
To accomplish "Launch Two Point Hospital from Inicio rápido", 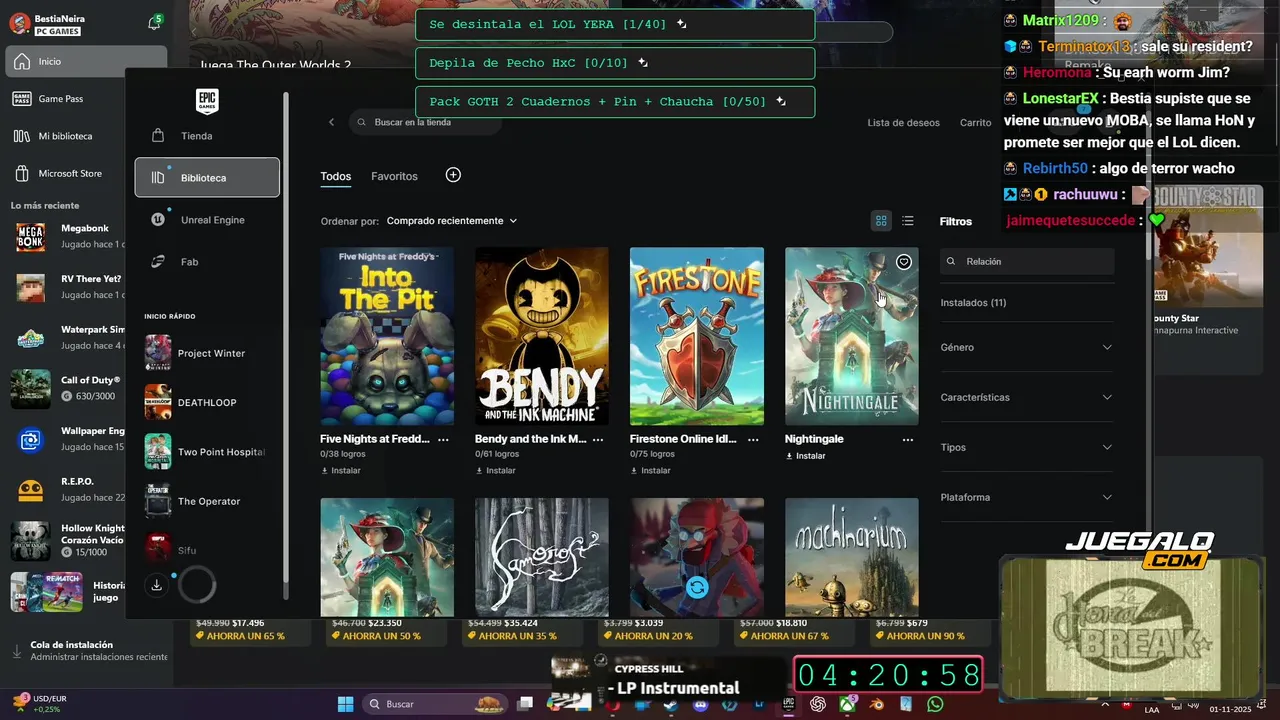I will click(x=205, y=452).
